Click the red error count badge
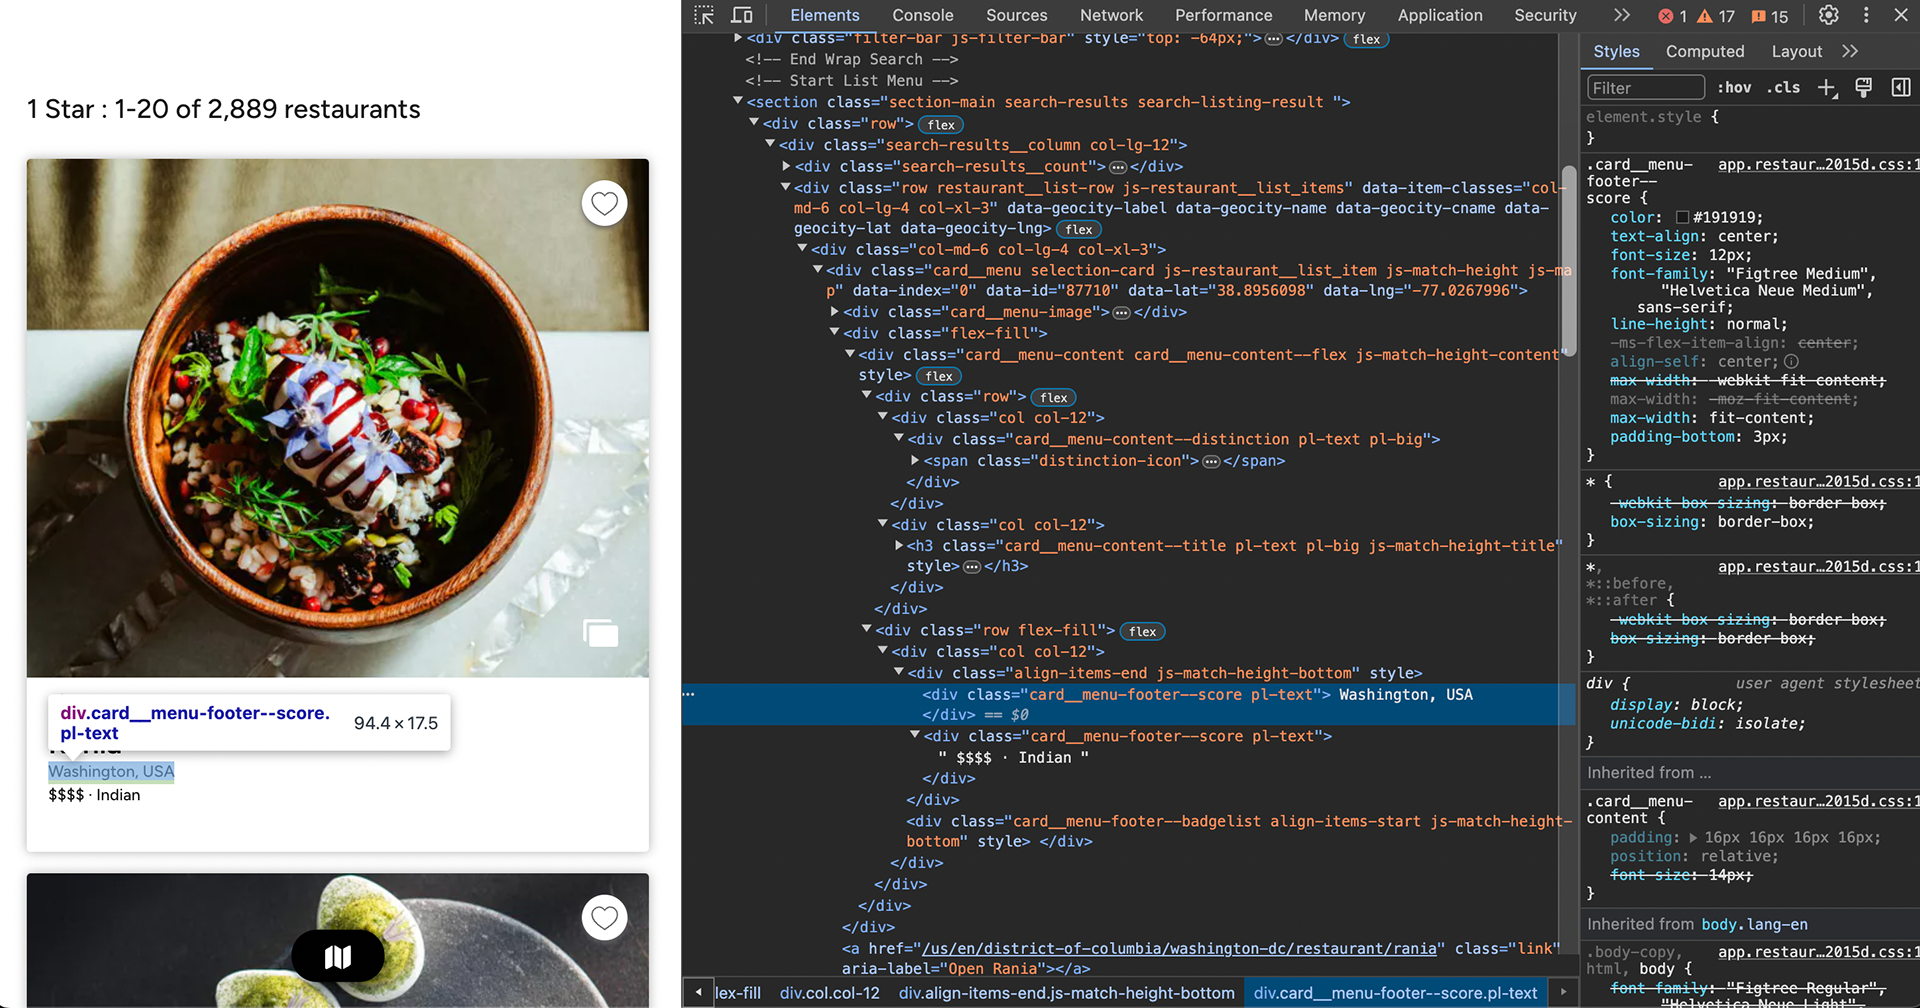Image resolution: width=1920 pixels, height=1008 pixels. 1673,16
